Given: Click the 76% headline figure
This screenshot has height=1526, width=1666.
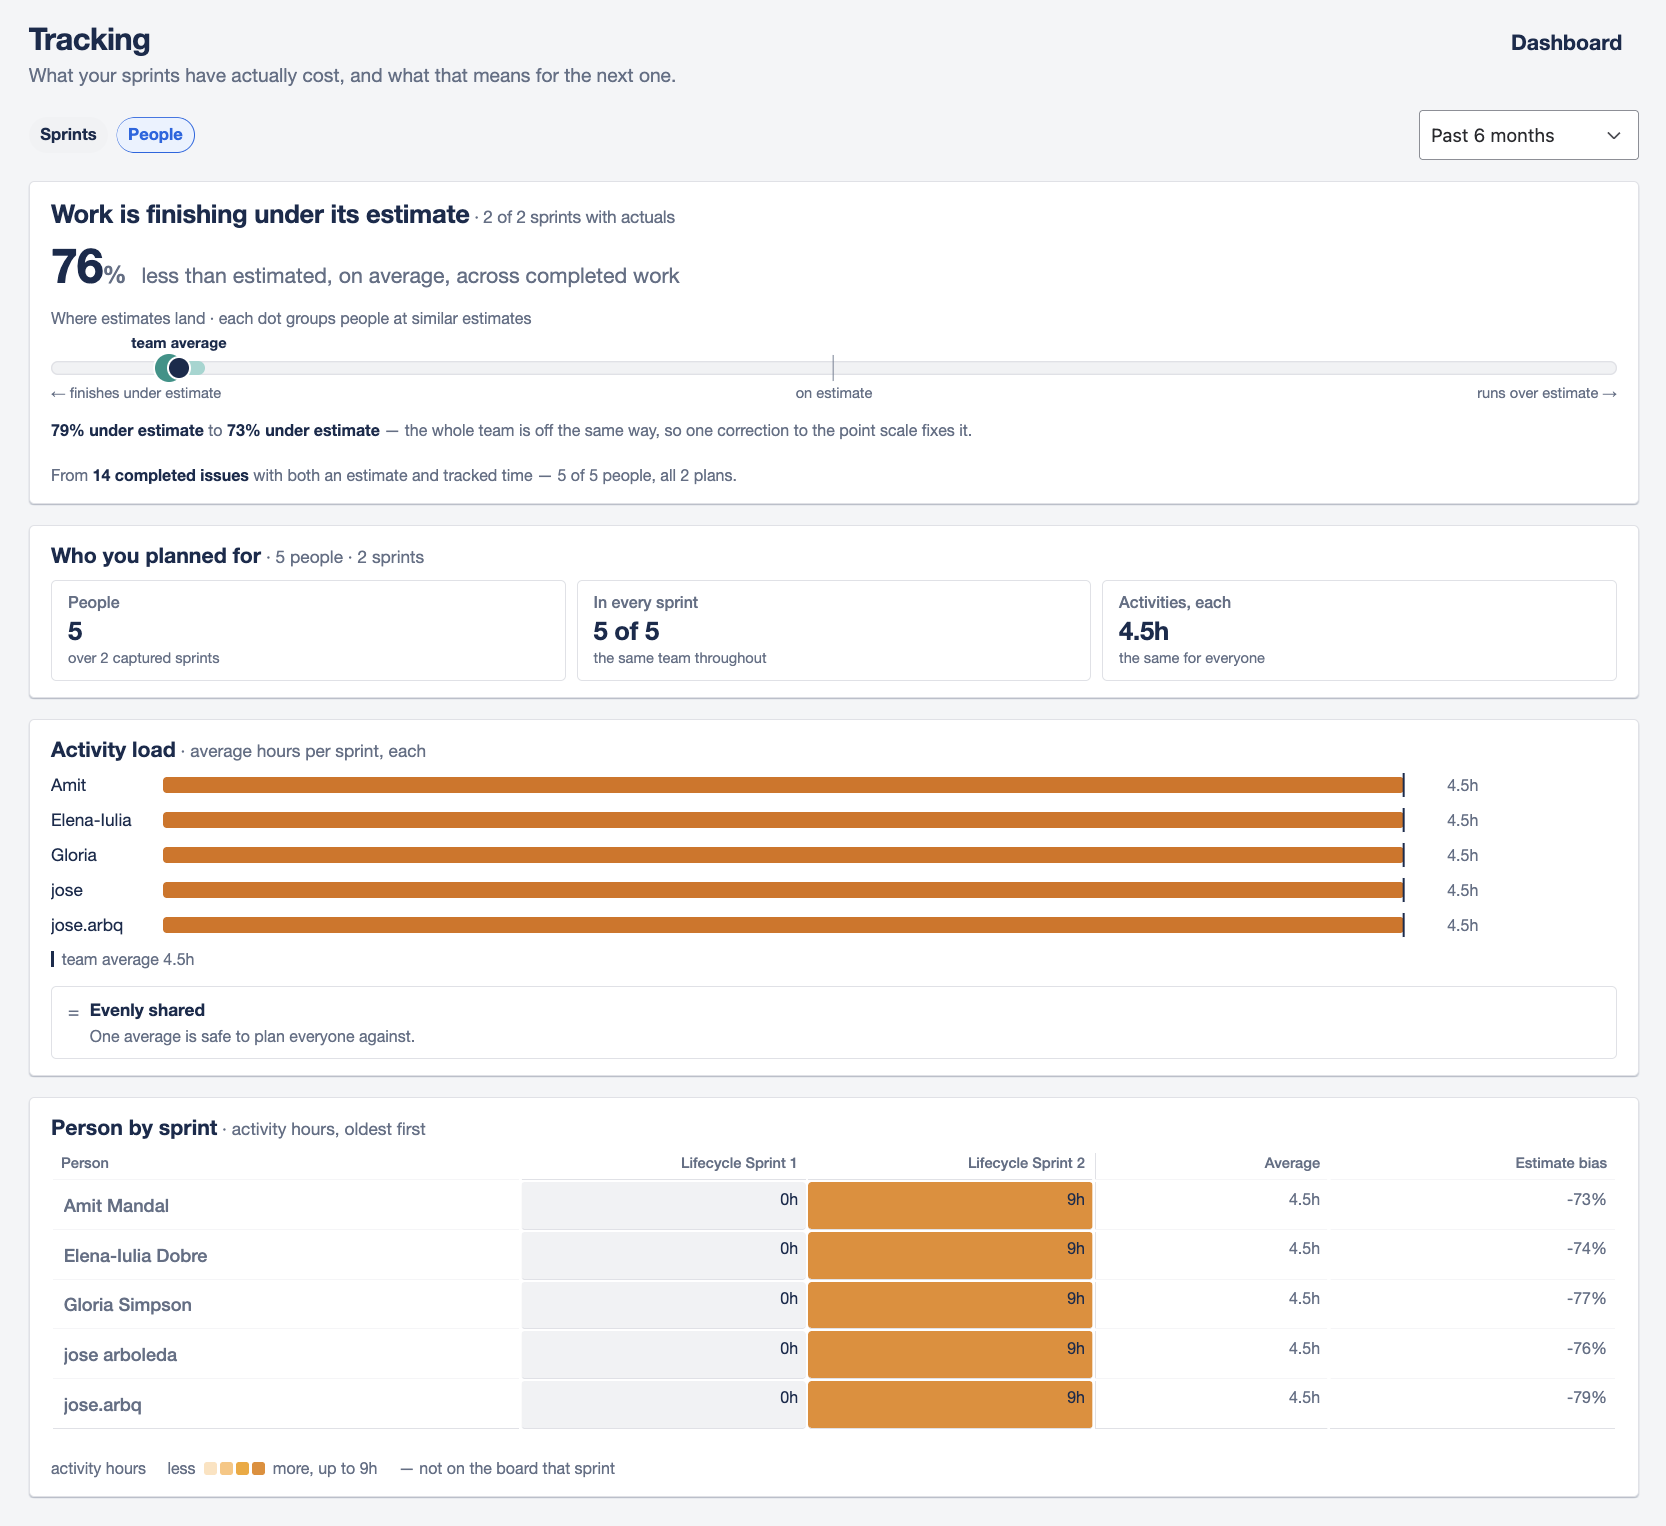Looking at the screenshot, I should click(88, 268).
